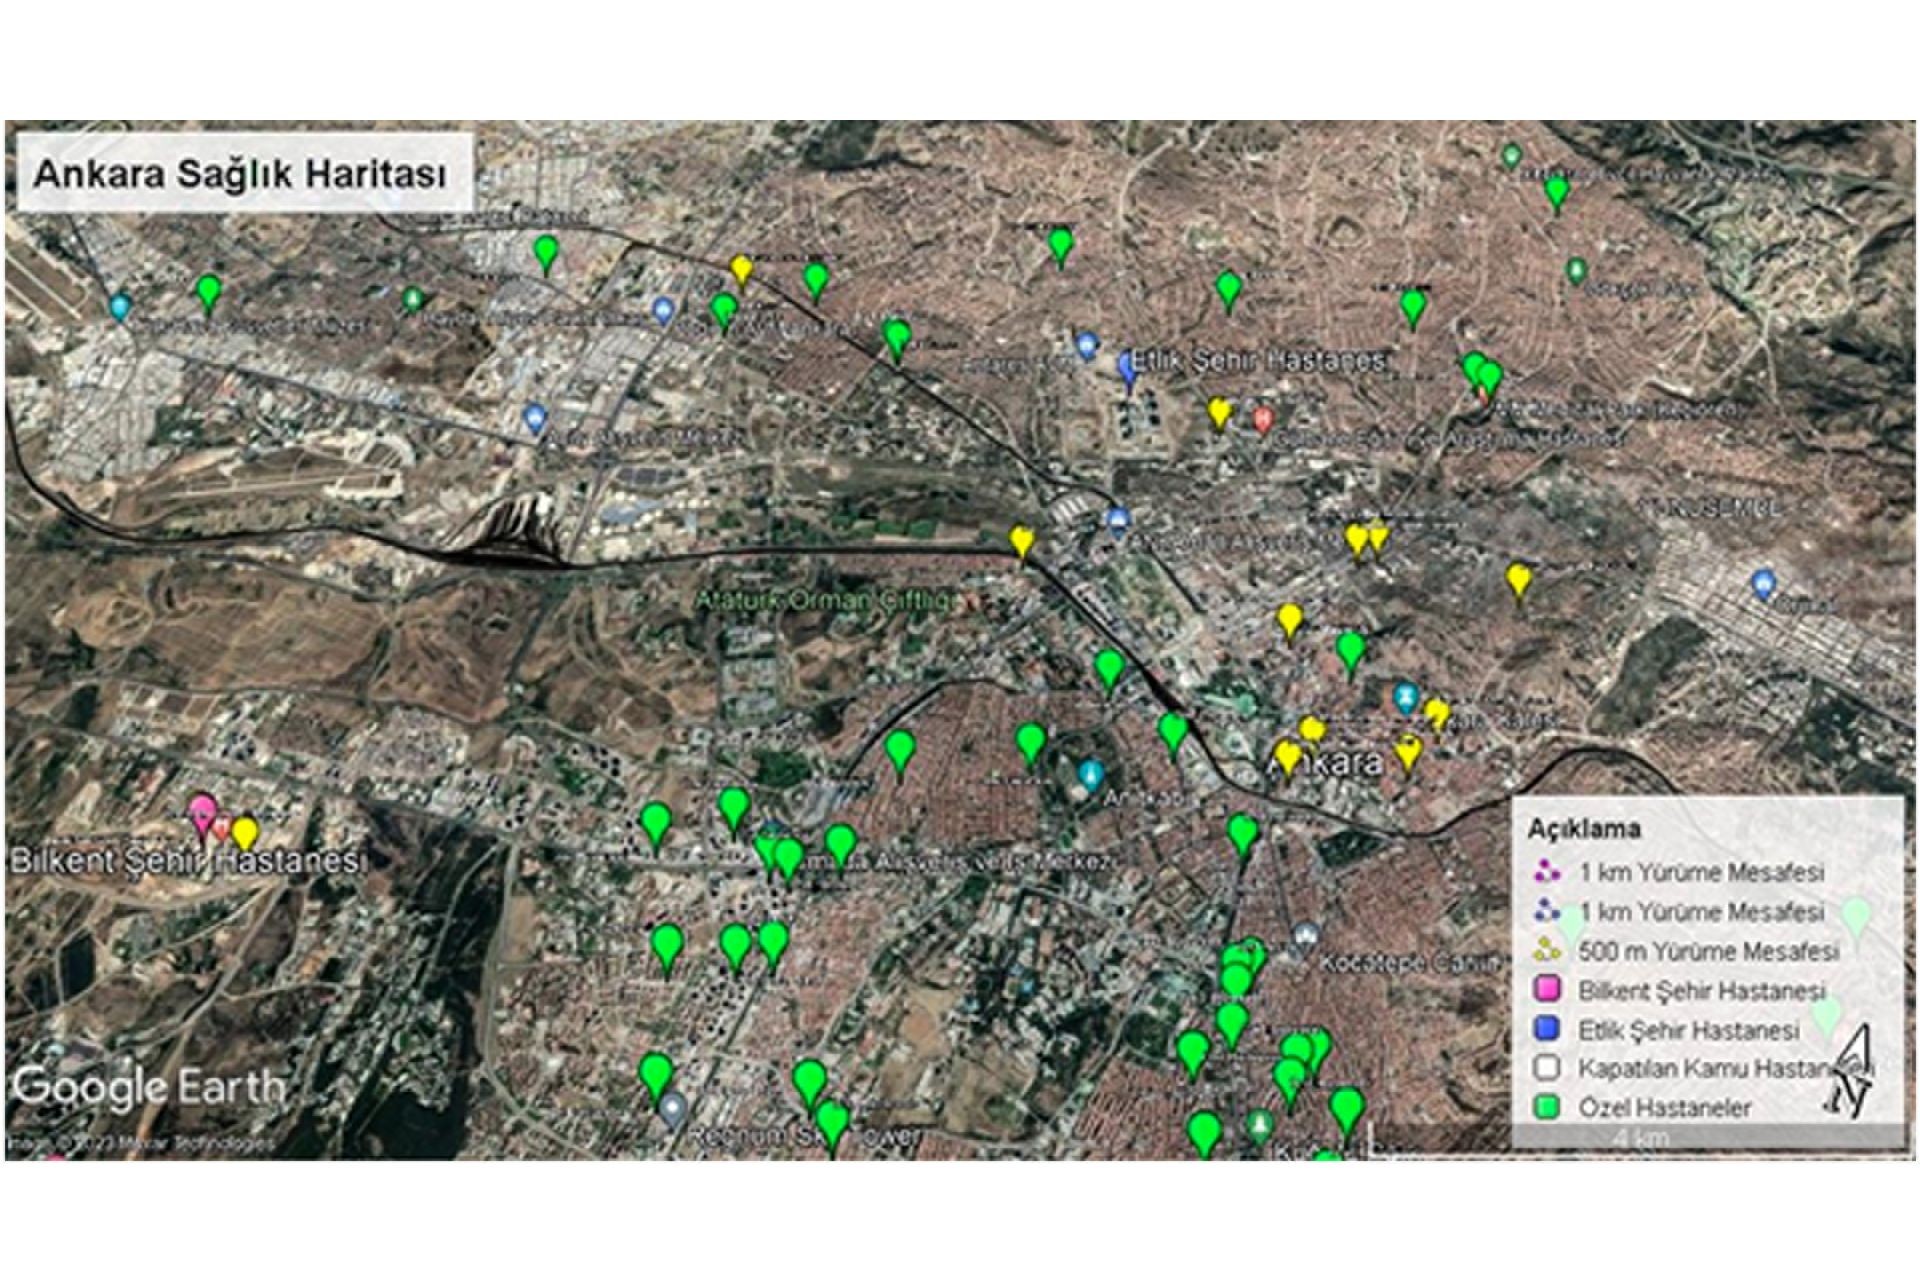Click the blue 1 km Yürüme Mesafesi legend icon

tap(1548, 911)
